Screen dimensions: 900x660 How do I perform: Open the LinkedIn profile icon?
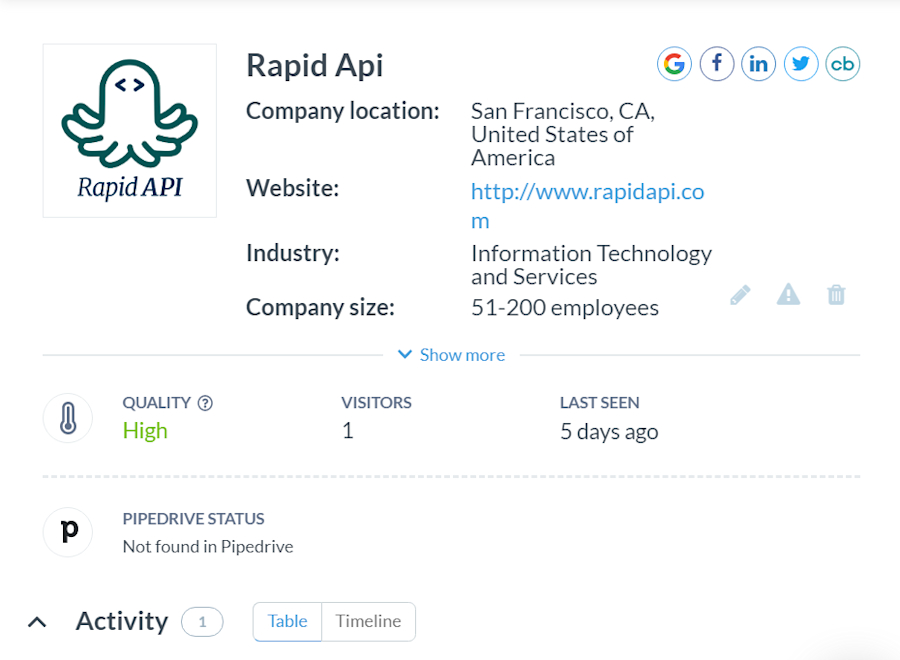pyautogui.click(x=758, y=63)
